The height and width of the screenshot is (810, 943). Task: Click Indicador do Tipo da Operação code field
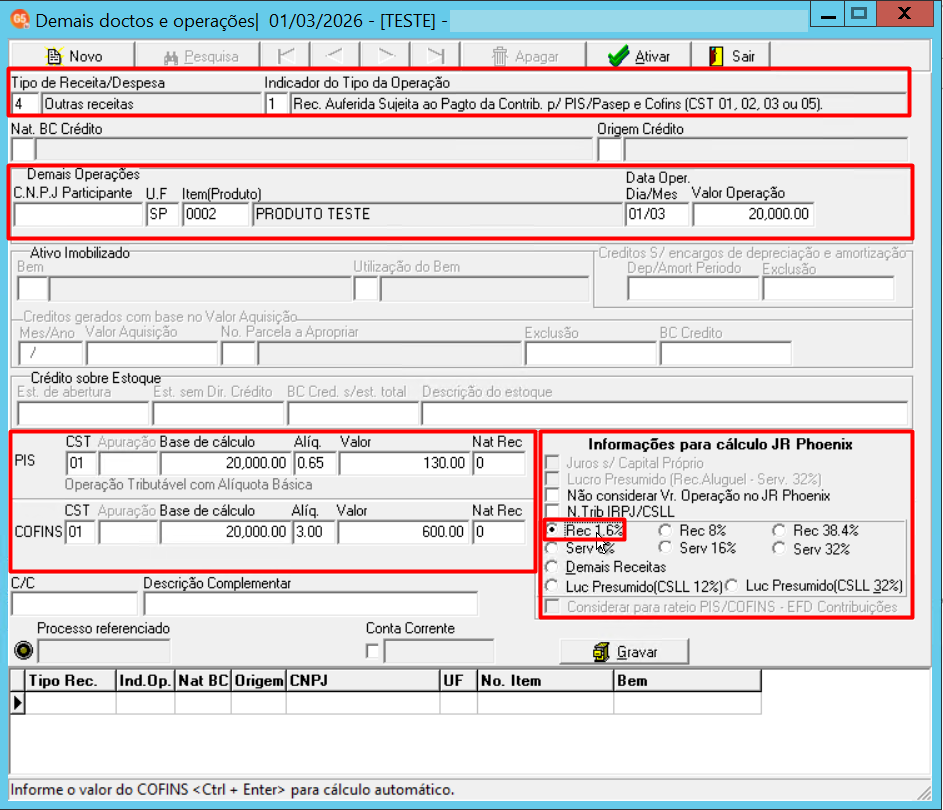(x=276, y=104)
